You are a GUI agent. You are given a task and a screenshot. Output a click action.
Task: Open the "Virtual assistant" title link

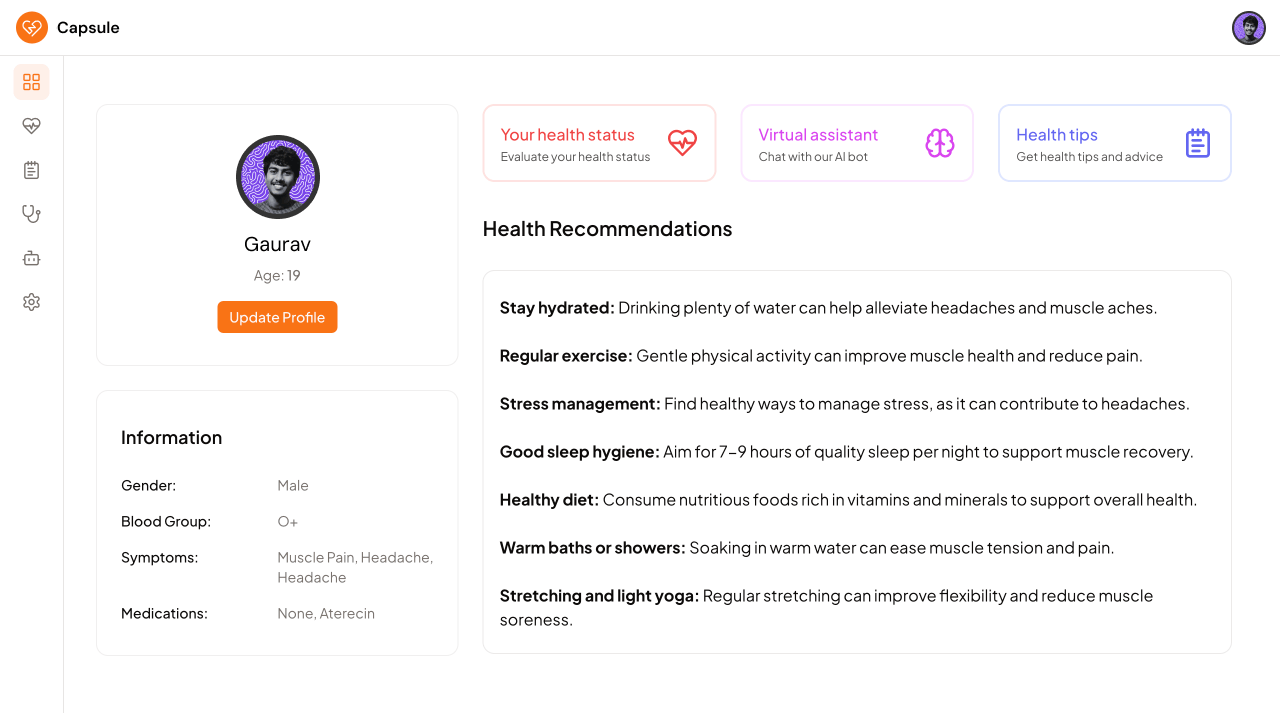click(x=817, y=135)
